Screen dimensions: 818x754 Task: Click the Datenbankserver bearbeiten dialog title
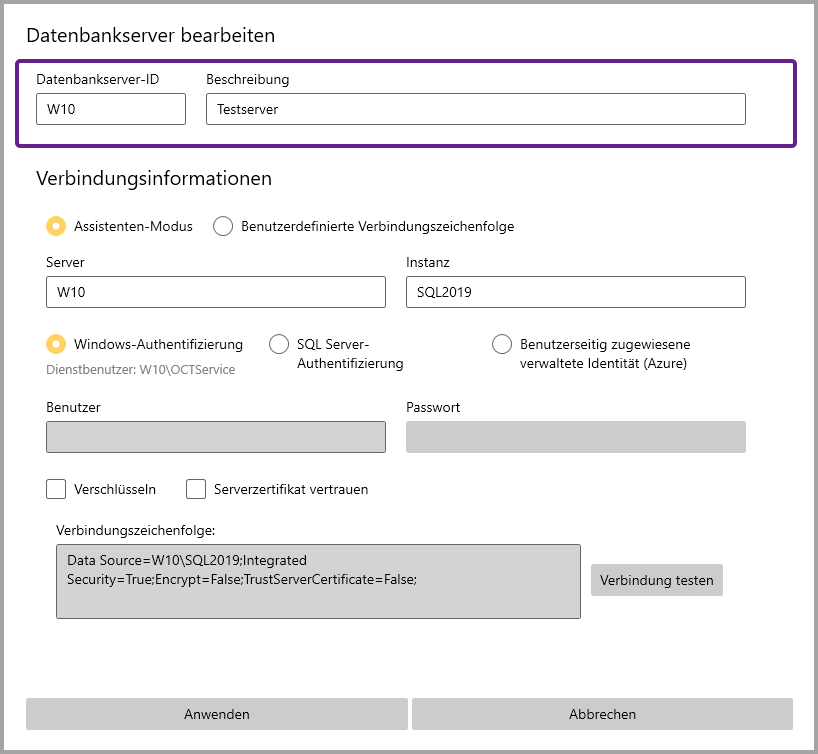click(150, 35)
